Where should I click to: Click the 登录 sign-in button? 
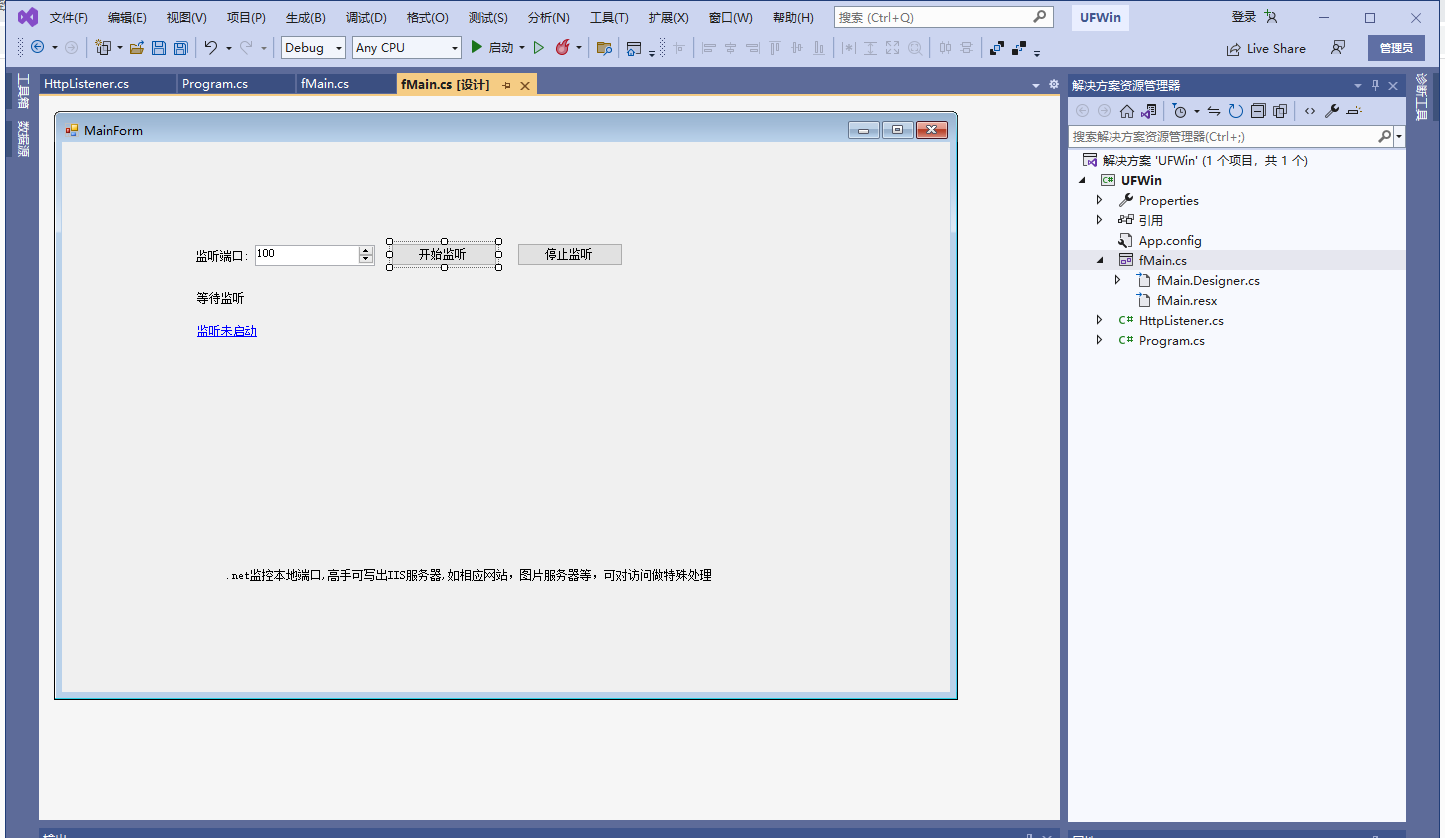point(1244,17)
